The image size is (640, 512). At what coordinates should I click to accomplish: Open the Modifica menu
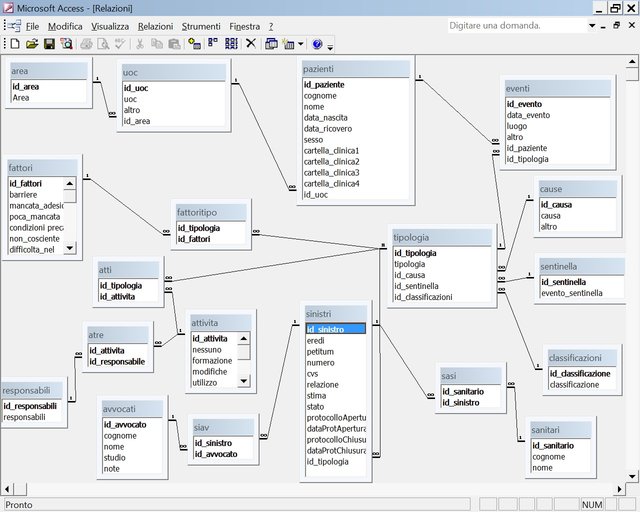point(65,27)
